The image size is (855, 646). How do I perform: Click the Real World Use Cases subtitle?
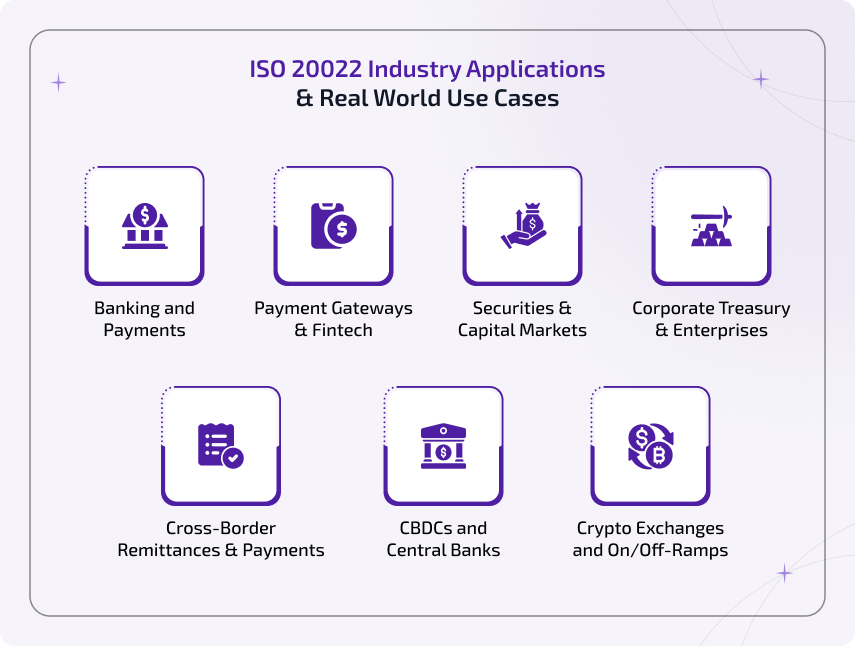tap(427, 98)
